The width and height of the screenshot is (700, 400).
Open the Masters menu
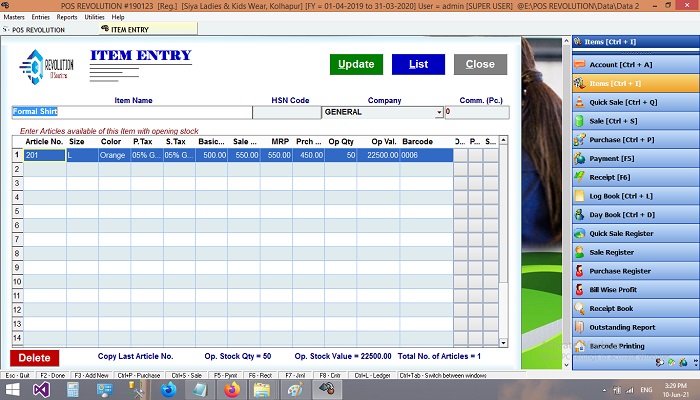pos(14,17)
